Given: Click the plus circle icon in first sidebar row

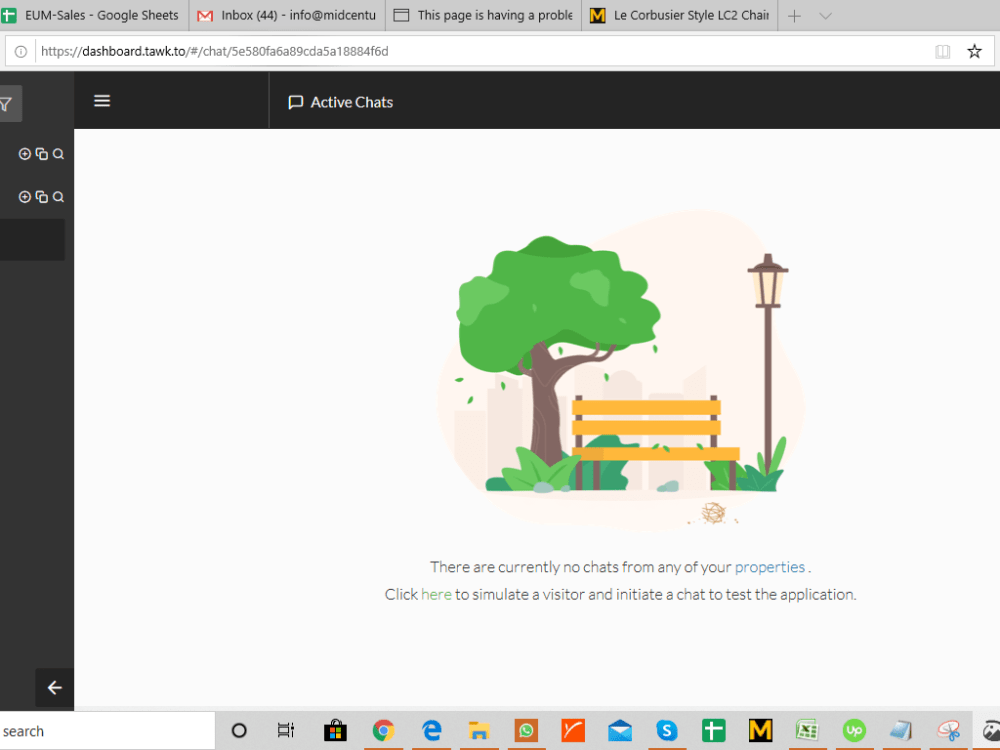Looking at the screenshot, I should point(25,154).
